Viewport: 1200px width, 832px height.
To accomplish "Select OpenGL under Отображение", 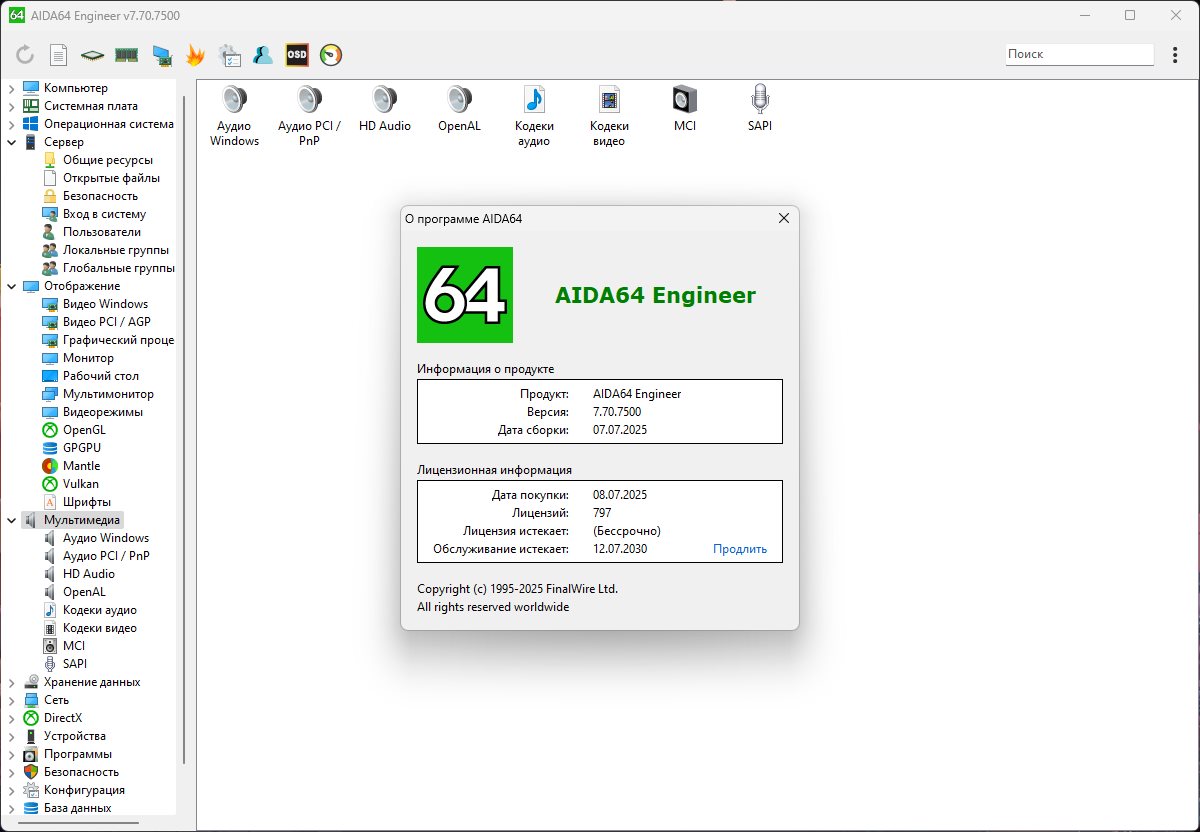I will pos(84,430).
